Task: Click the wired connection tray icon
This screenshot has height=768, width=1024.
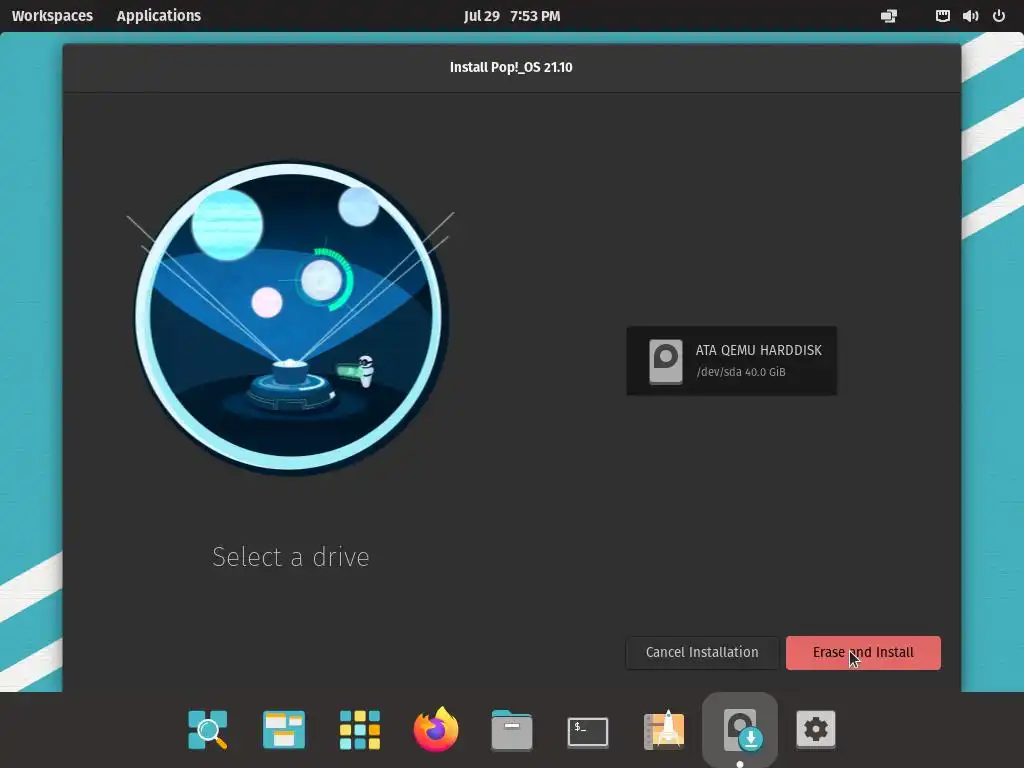Action: (x=942, y=16)
